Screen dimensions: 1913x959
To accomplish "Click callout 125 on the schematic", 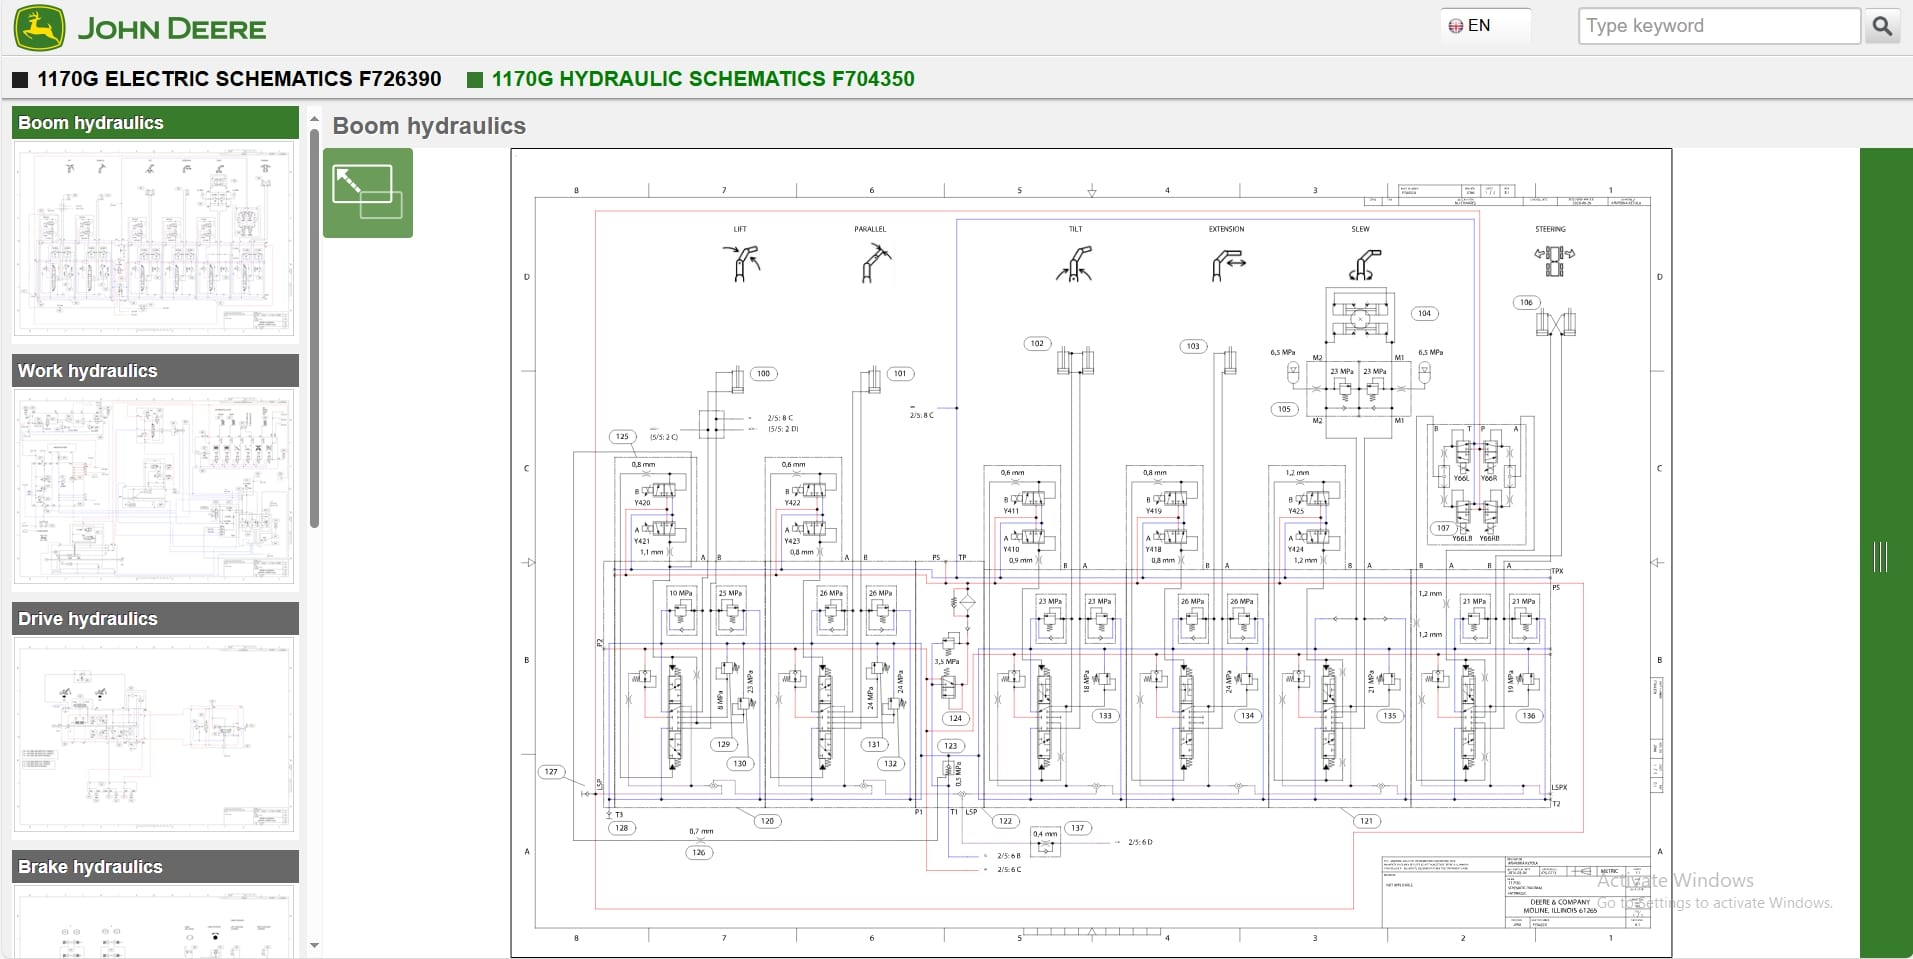I will coord(621,437).
